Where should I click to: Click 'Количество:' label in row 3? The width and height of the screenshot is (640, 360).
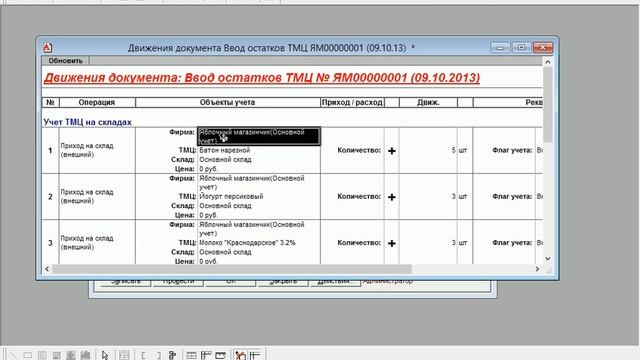pyautogui.click(x=359, y=242)
